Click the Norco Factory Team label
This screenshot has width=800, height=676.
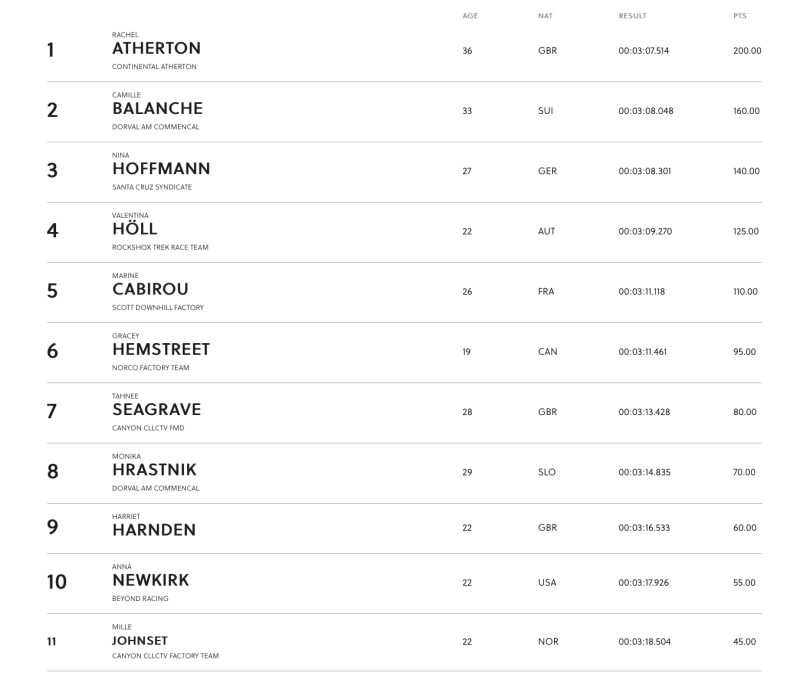(150, 367)
